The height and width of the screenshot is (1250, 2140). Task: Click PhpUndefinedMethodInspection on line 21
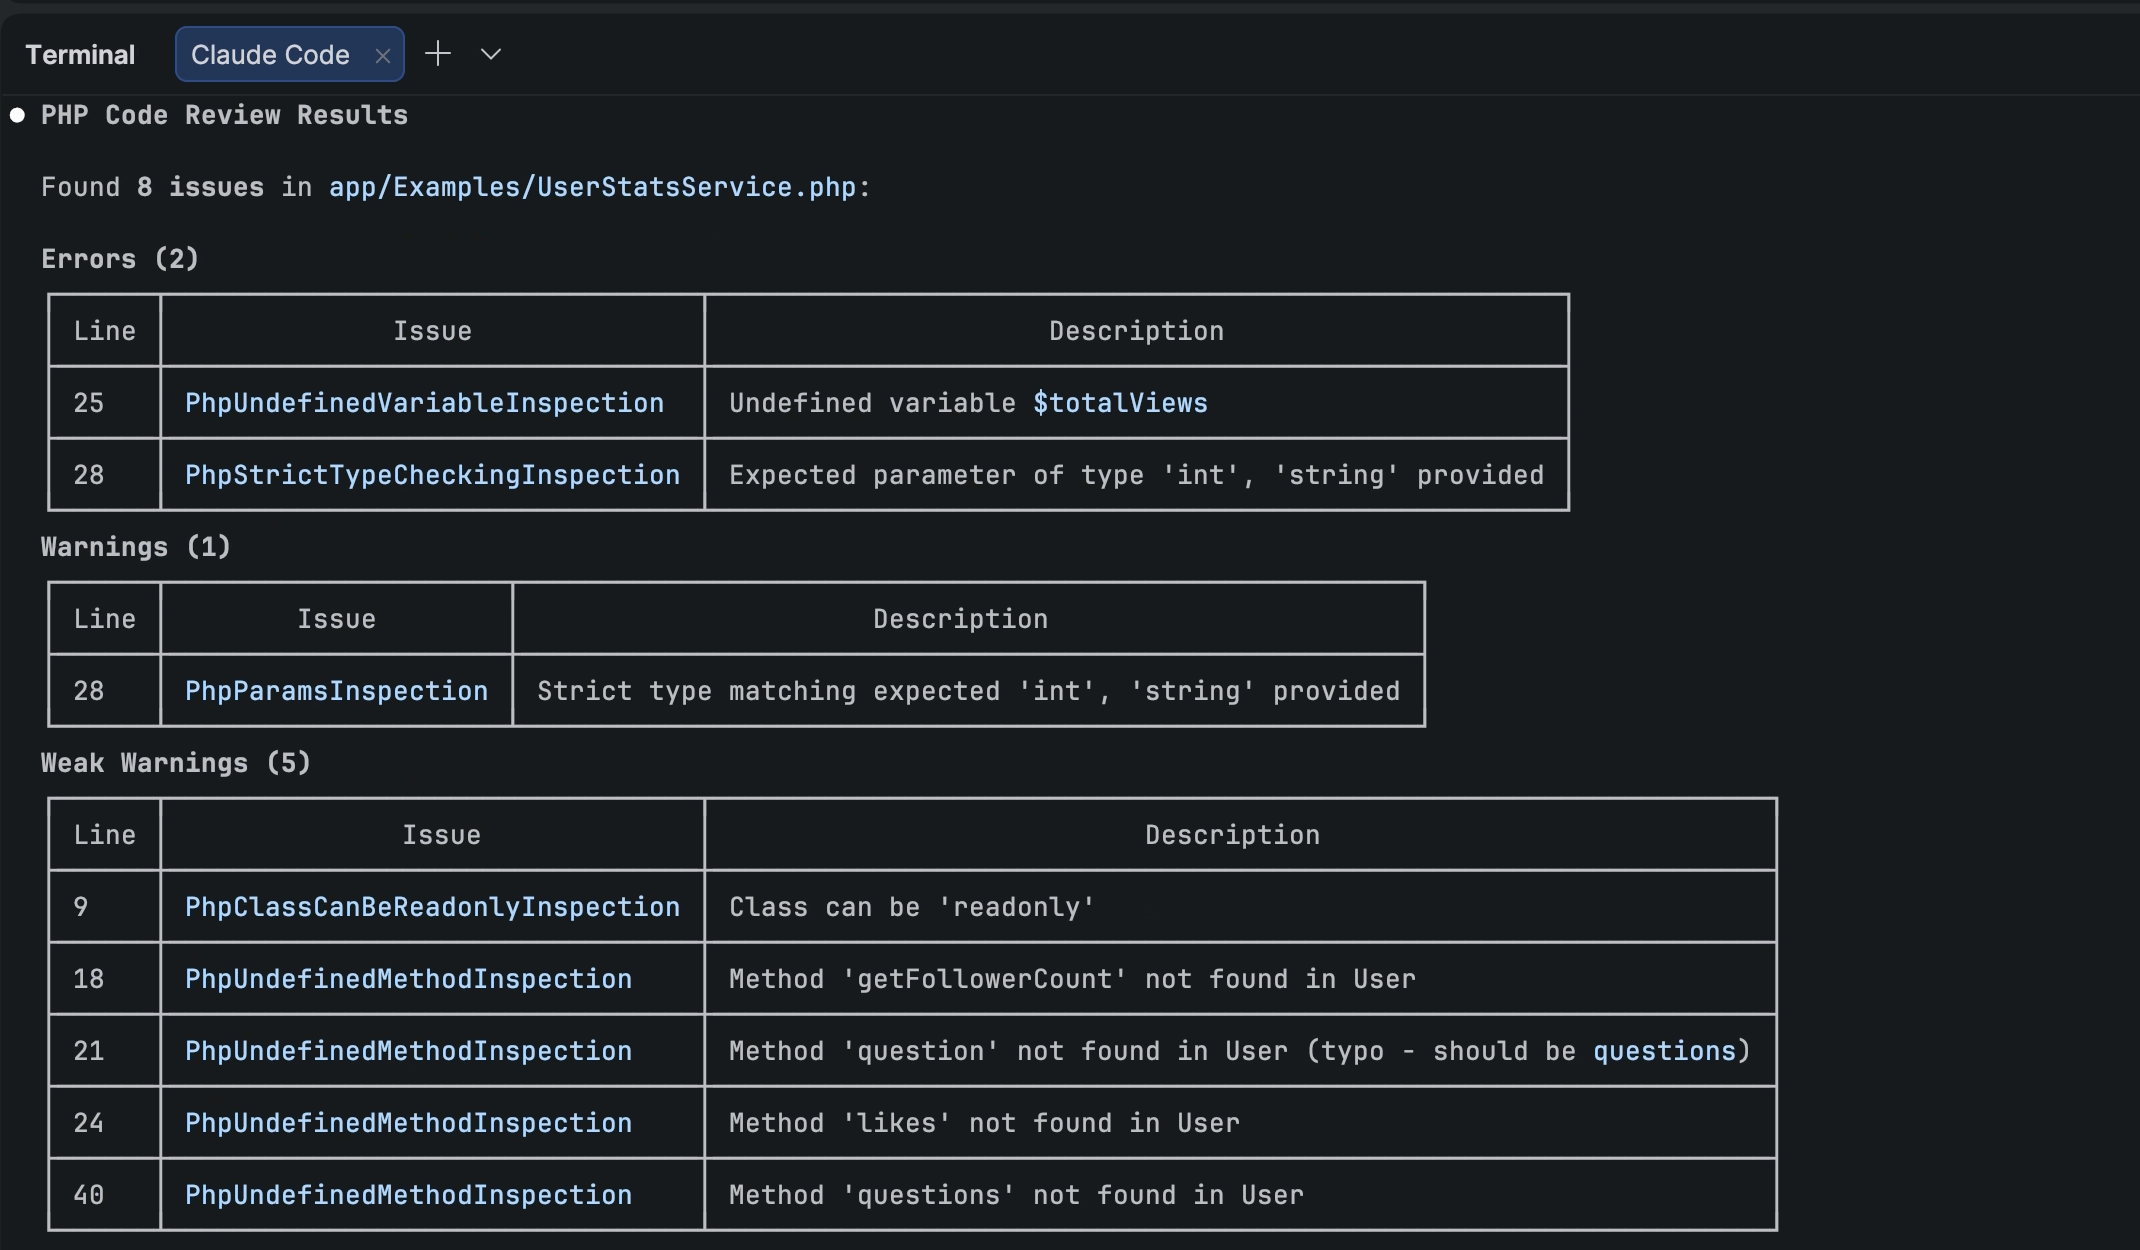408,1051
